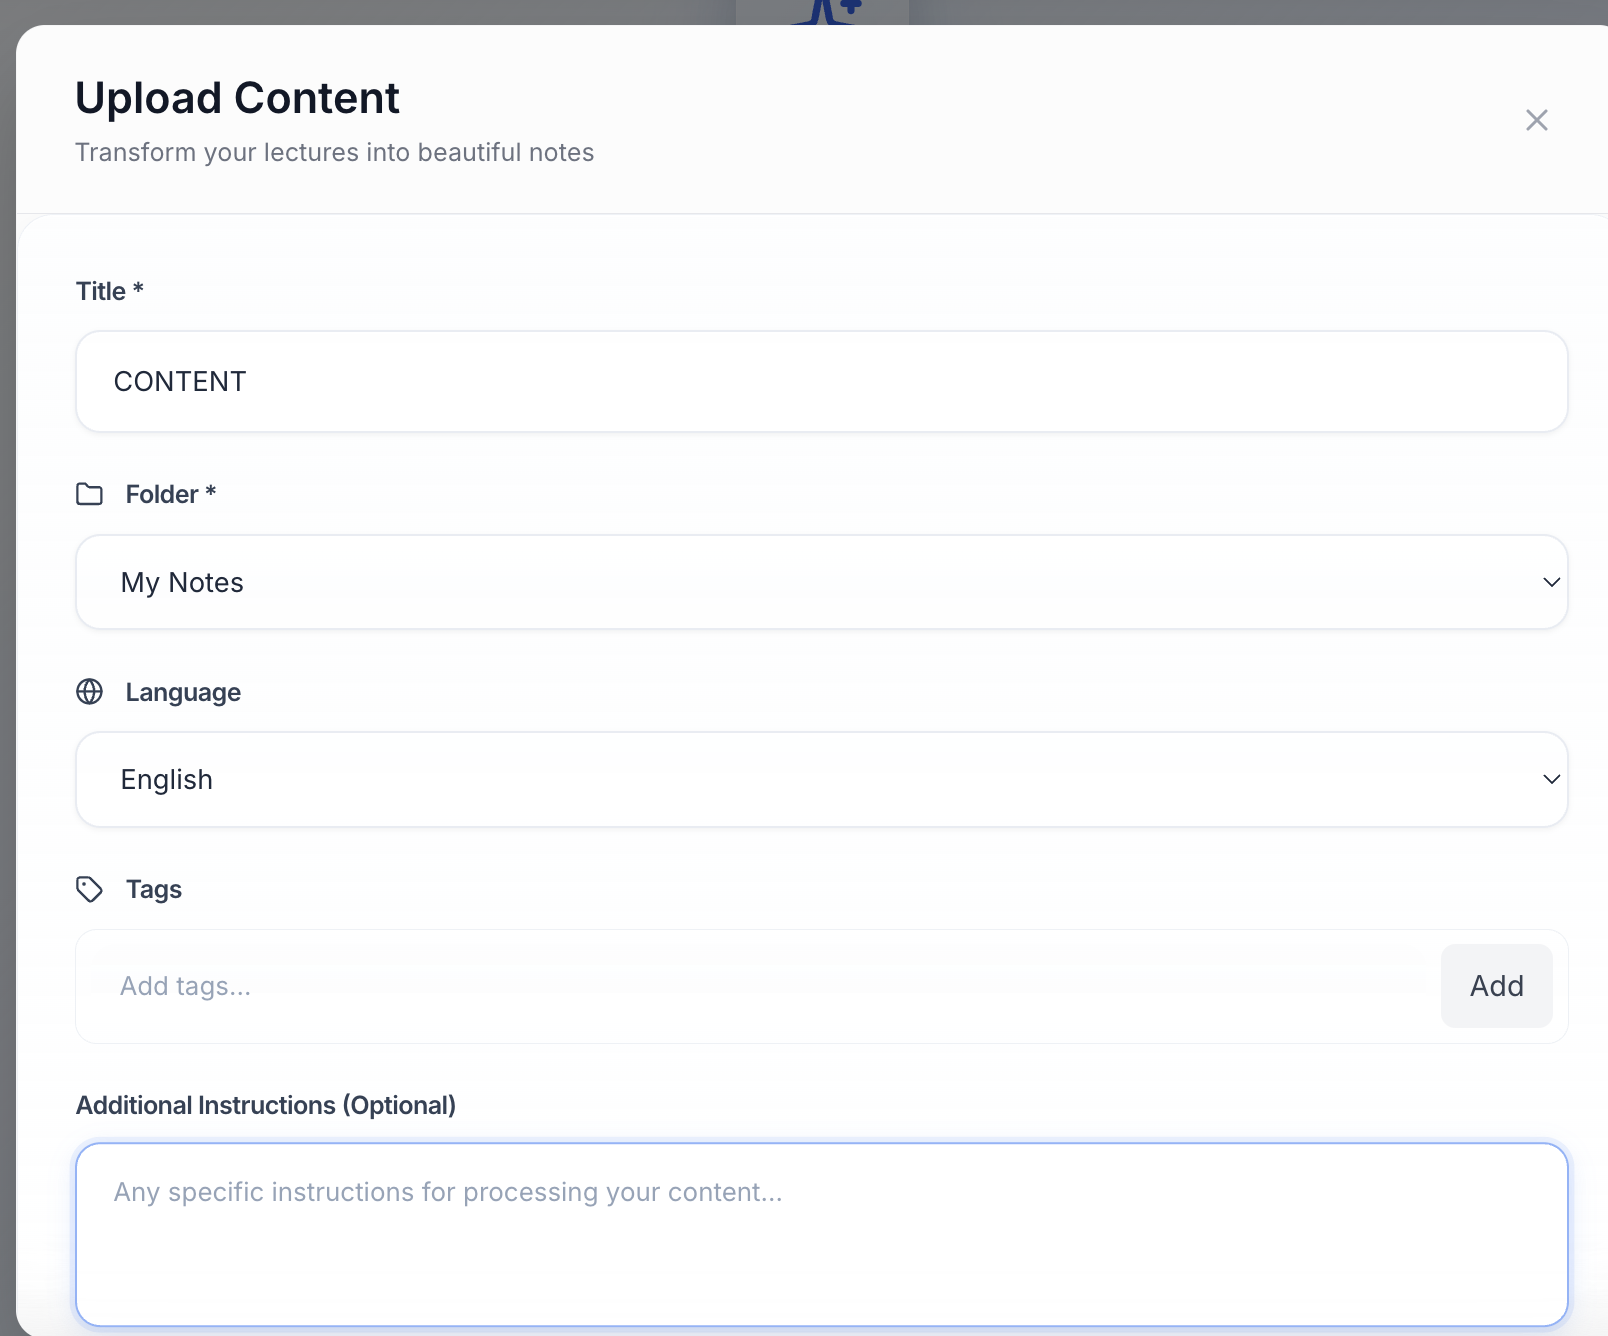Open the Folder dropdown showing My Notes
The image size is (1608, 1336).
[822, 582]
